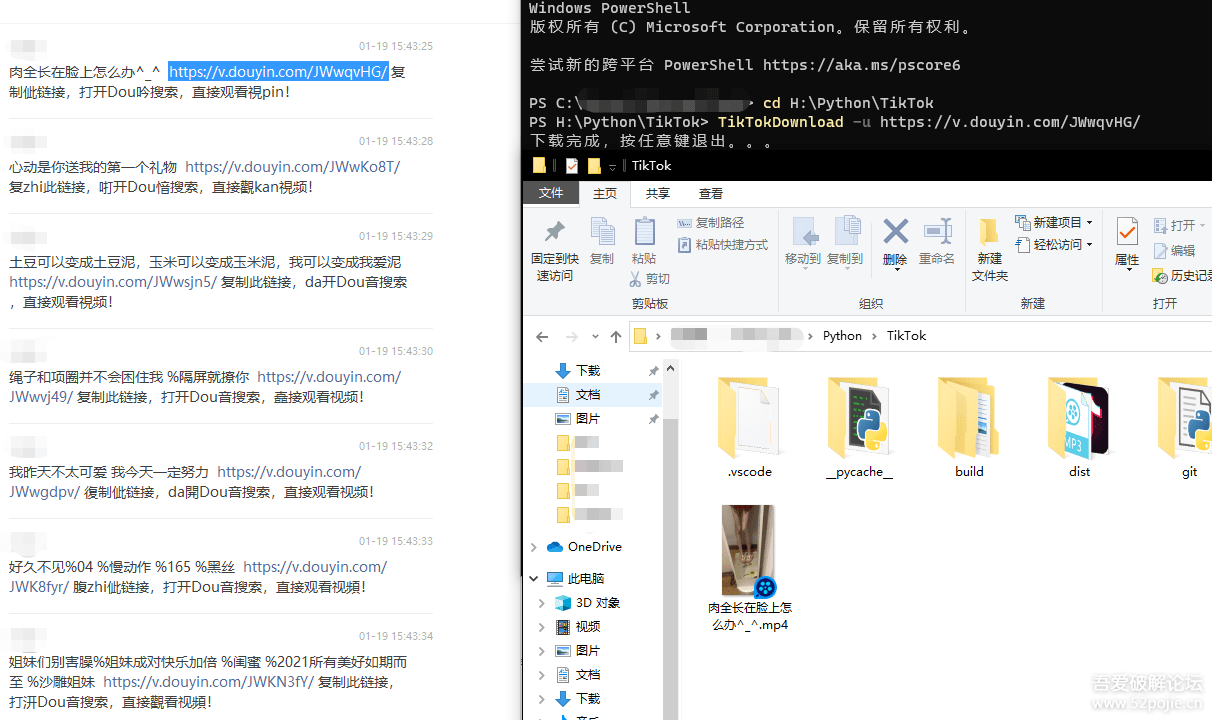The width and height of the screenshot is (1212, 720).
Task: Click the navigation pane scroll up arrow
Action: click(x=671, y=369)
